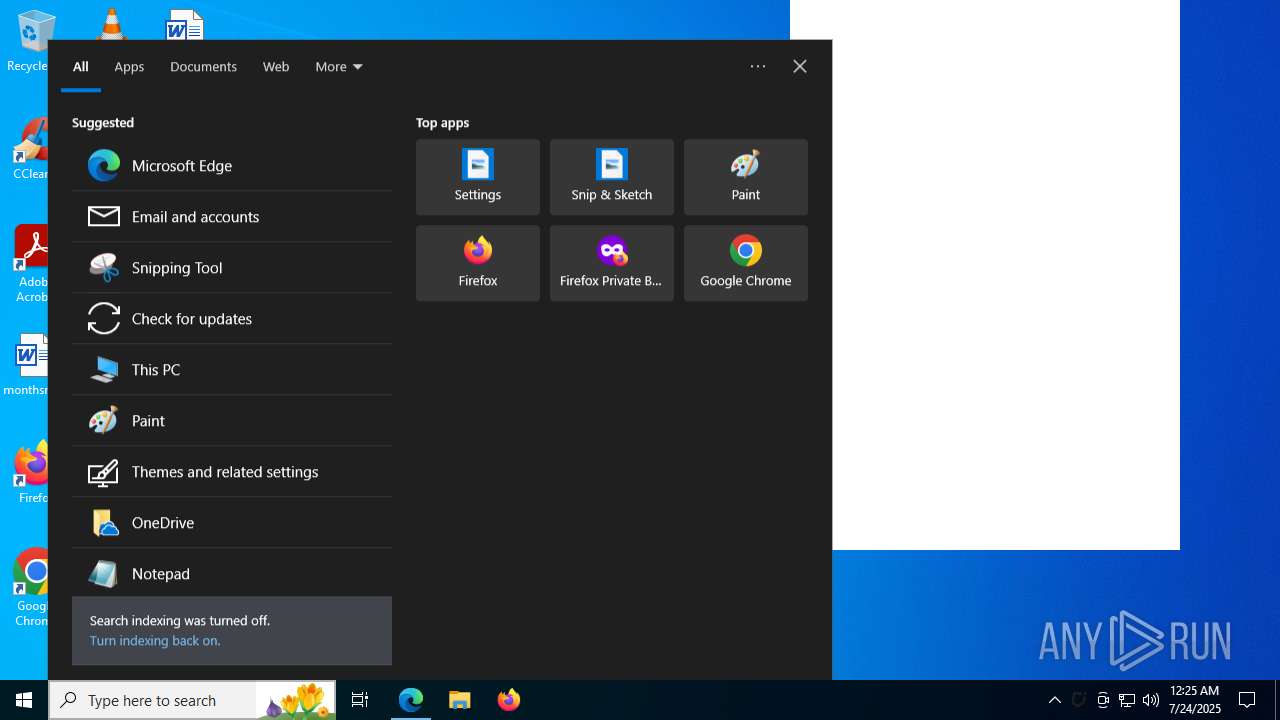Image resolution: width=1280 pixels, height=720 pixels.
Task: Expand the More search filter dropdown
Action: point(339,67)
